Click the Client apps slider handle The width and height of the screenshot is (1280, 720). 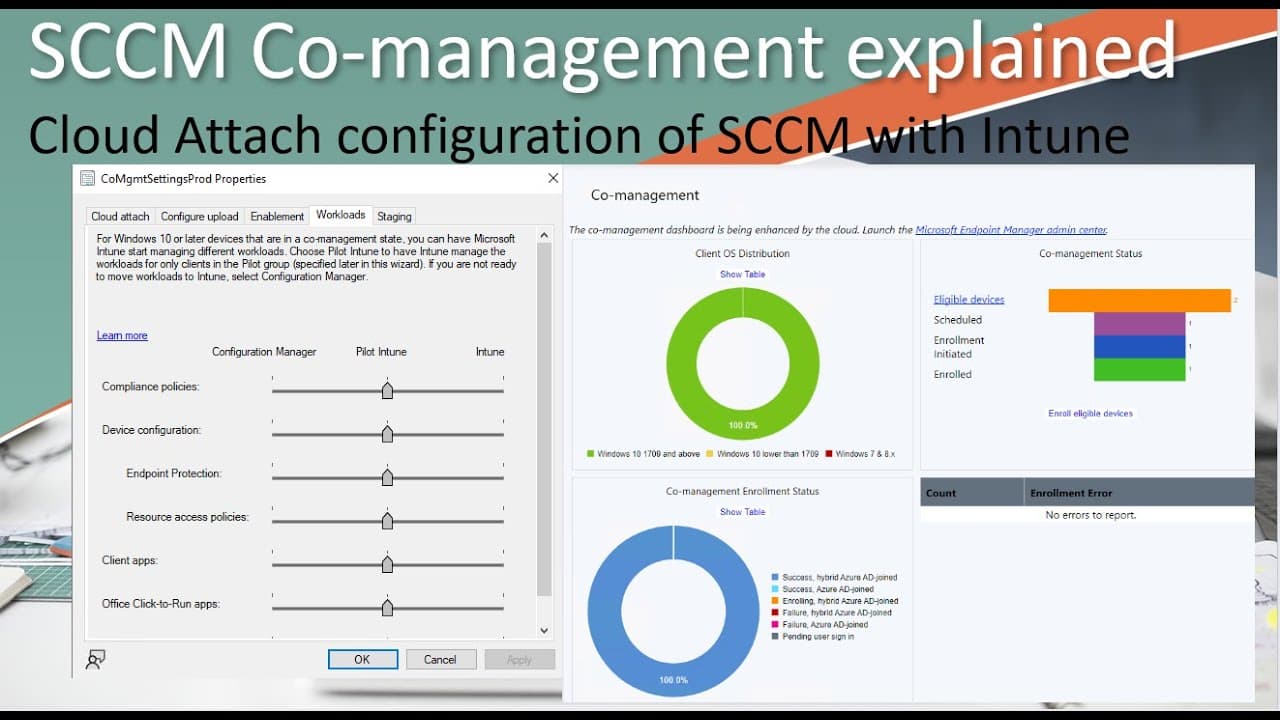387,564
